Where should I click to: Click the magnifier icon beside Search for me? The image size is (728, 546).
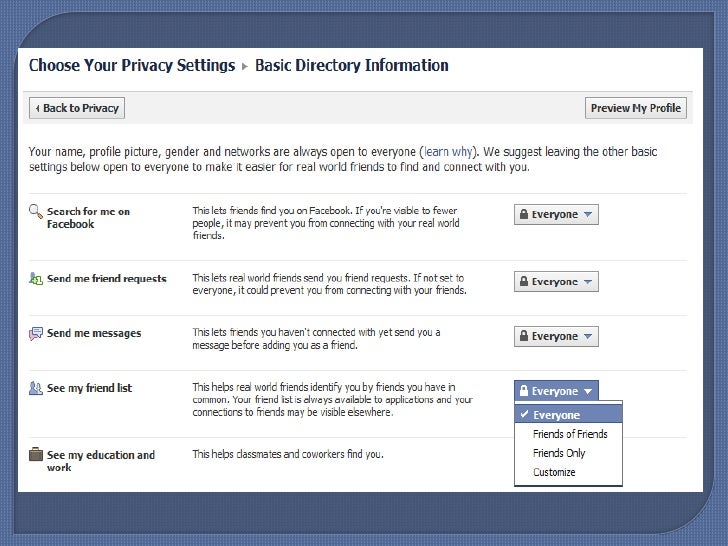[36, 212]
